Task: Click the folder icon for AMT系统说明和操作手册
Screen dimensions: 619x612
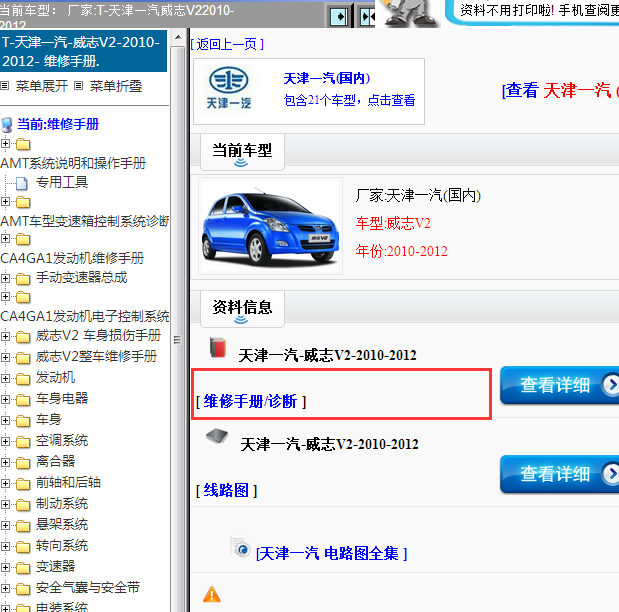Action: 23,145
